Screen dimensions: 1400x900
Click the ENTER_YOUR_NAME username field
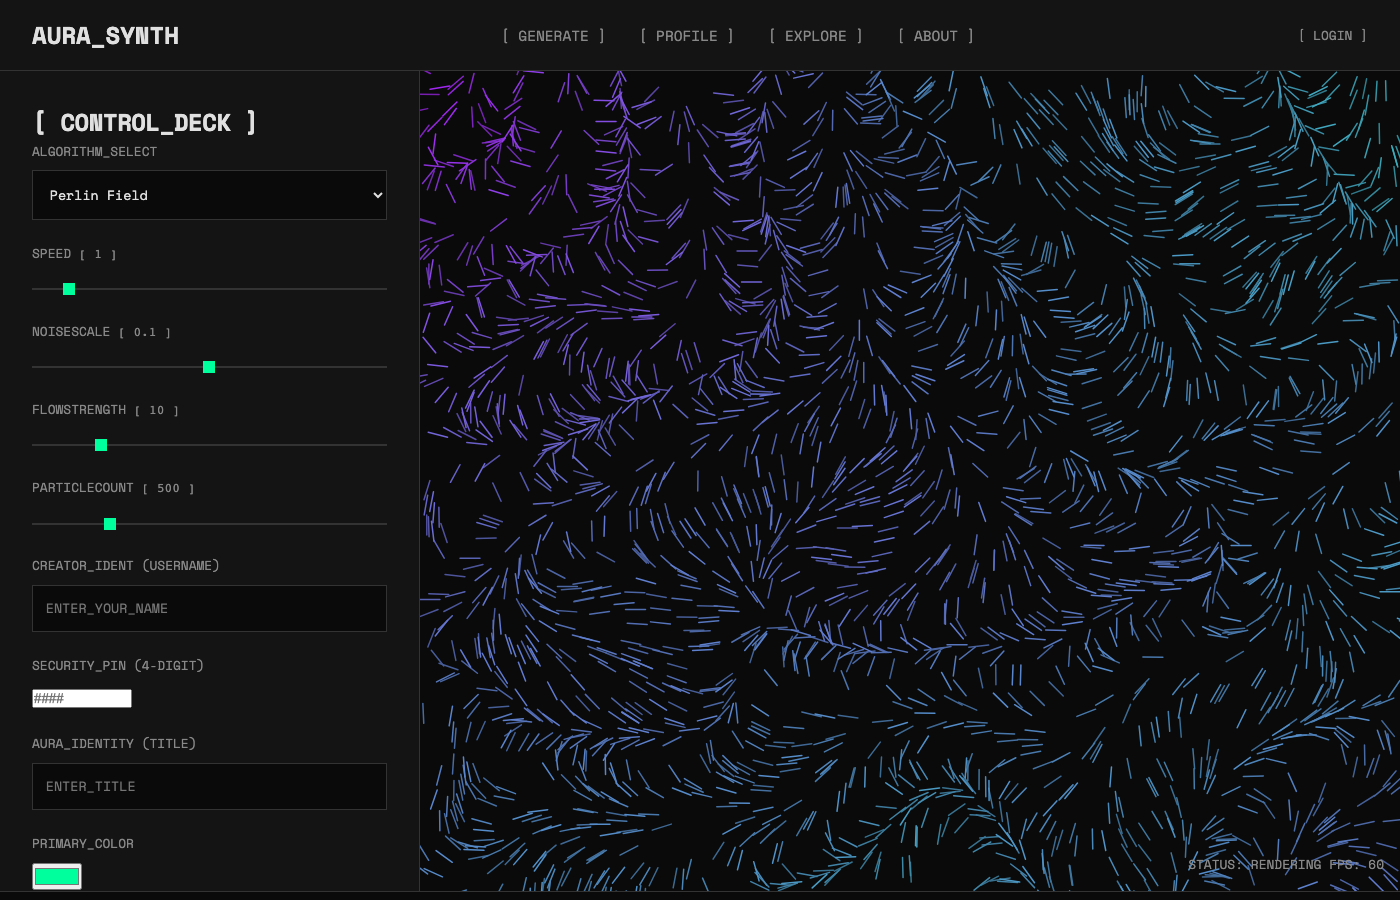click(x=209, y=608)
